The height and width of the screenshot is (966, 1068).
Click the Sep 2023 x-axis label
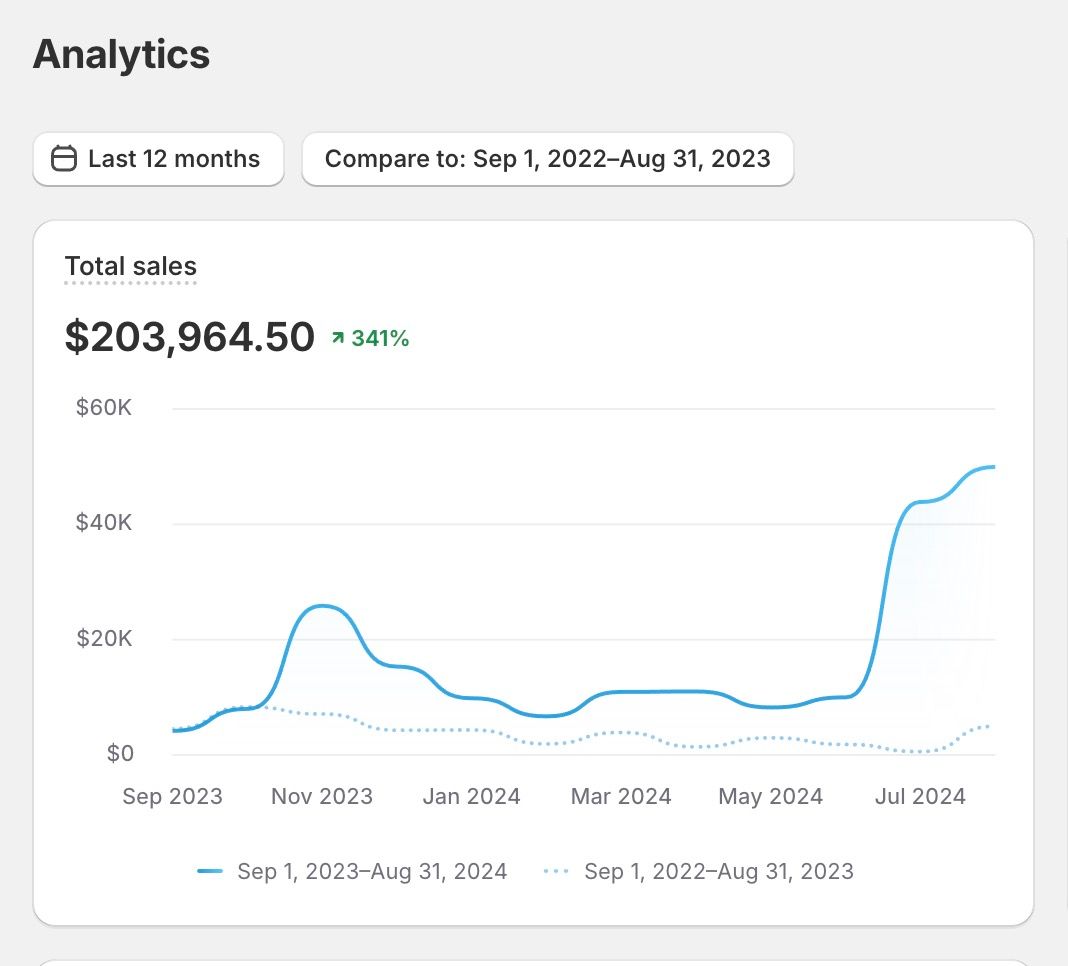(x=172, y=797)
